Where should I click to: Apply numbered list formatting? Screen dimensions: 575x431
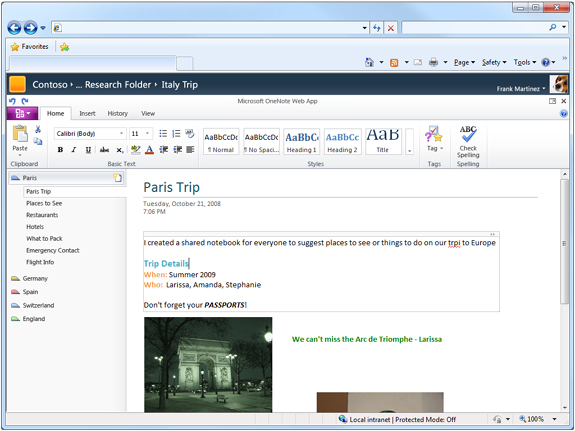click(x=176, y=134)
